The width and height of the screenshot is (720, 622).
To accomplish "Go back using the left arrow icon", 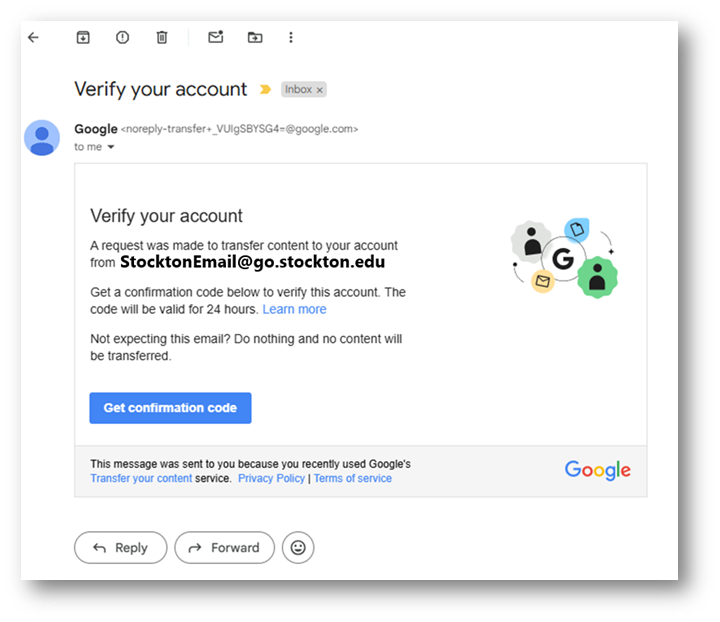I will [x=33, y=37].
